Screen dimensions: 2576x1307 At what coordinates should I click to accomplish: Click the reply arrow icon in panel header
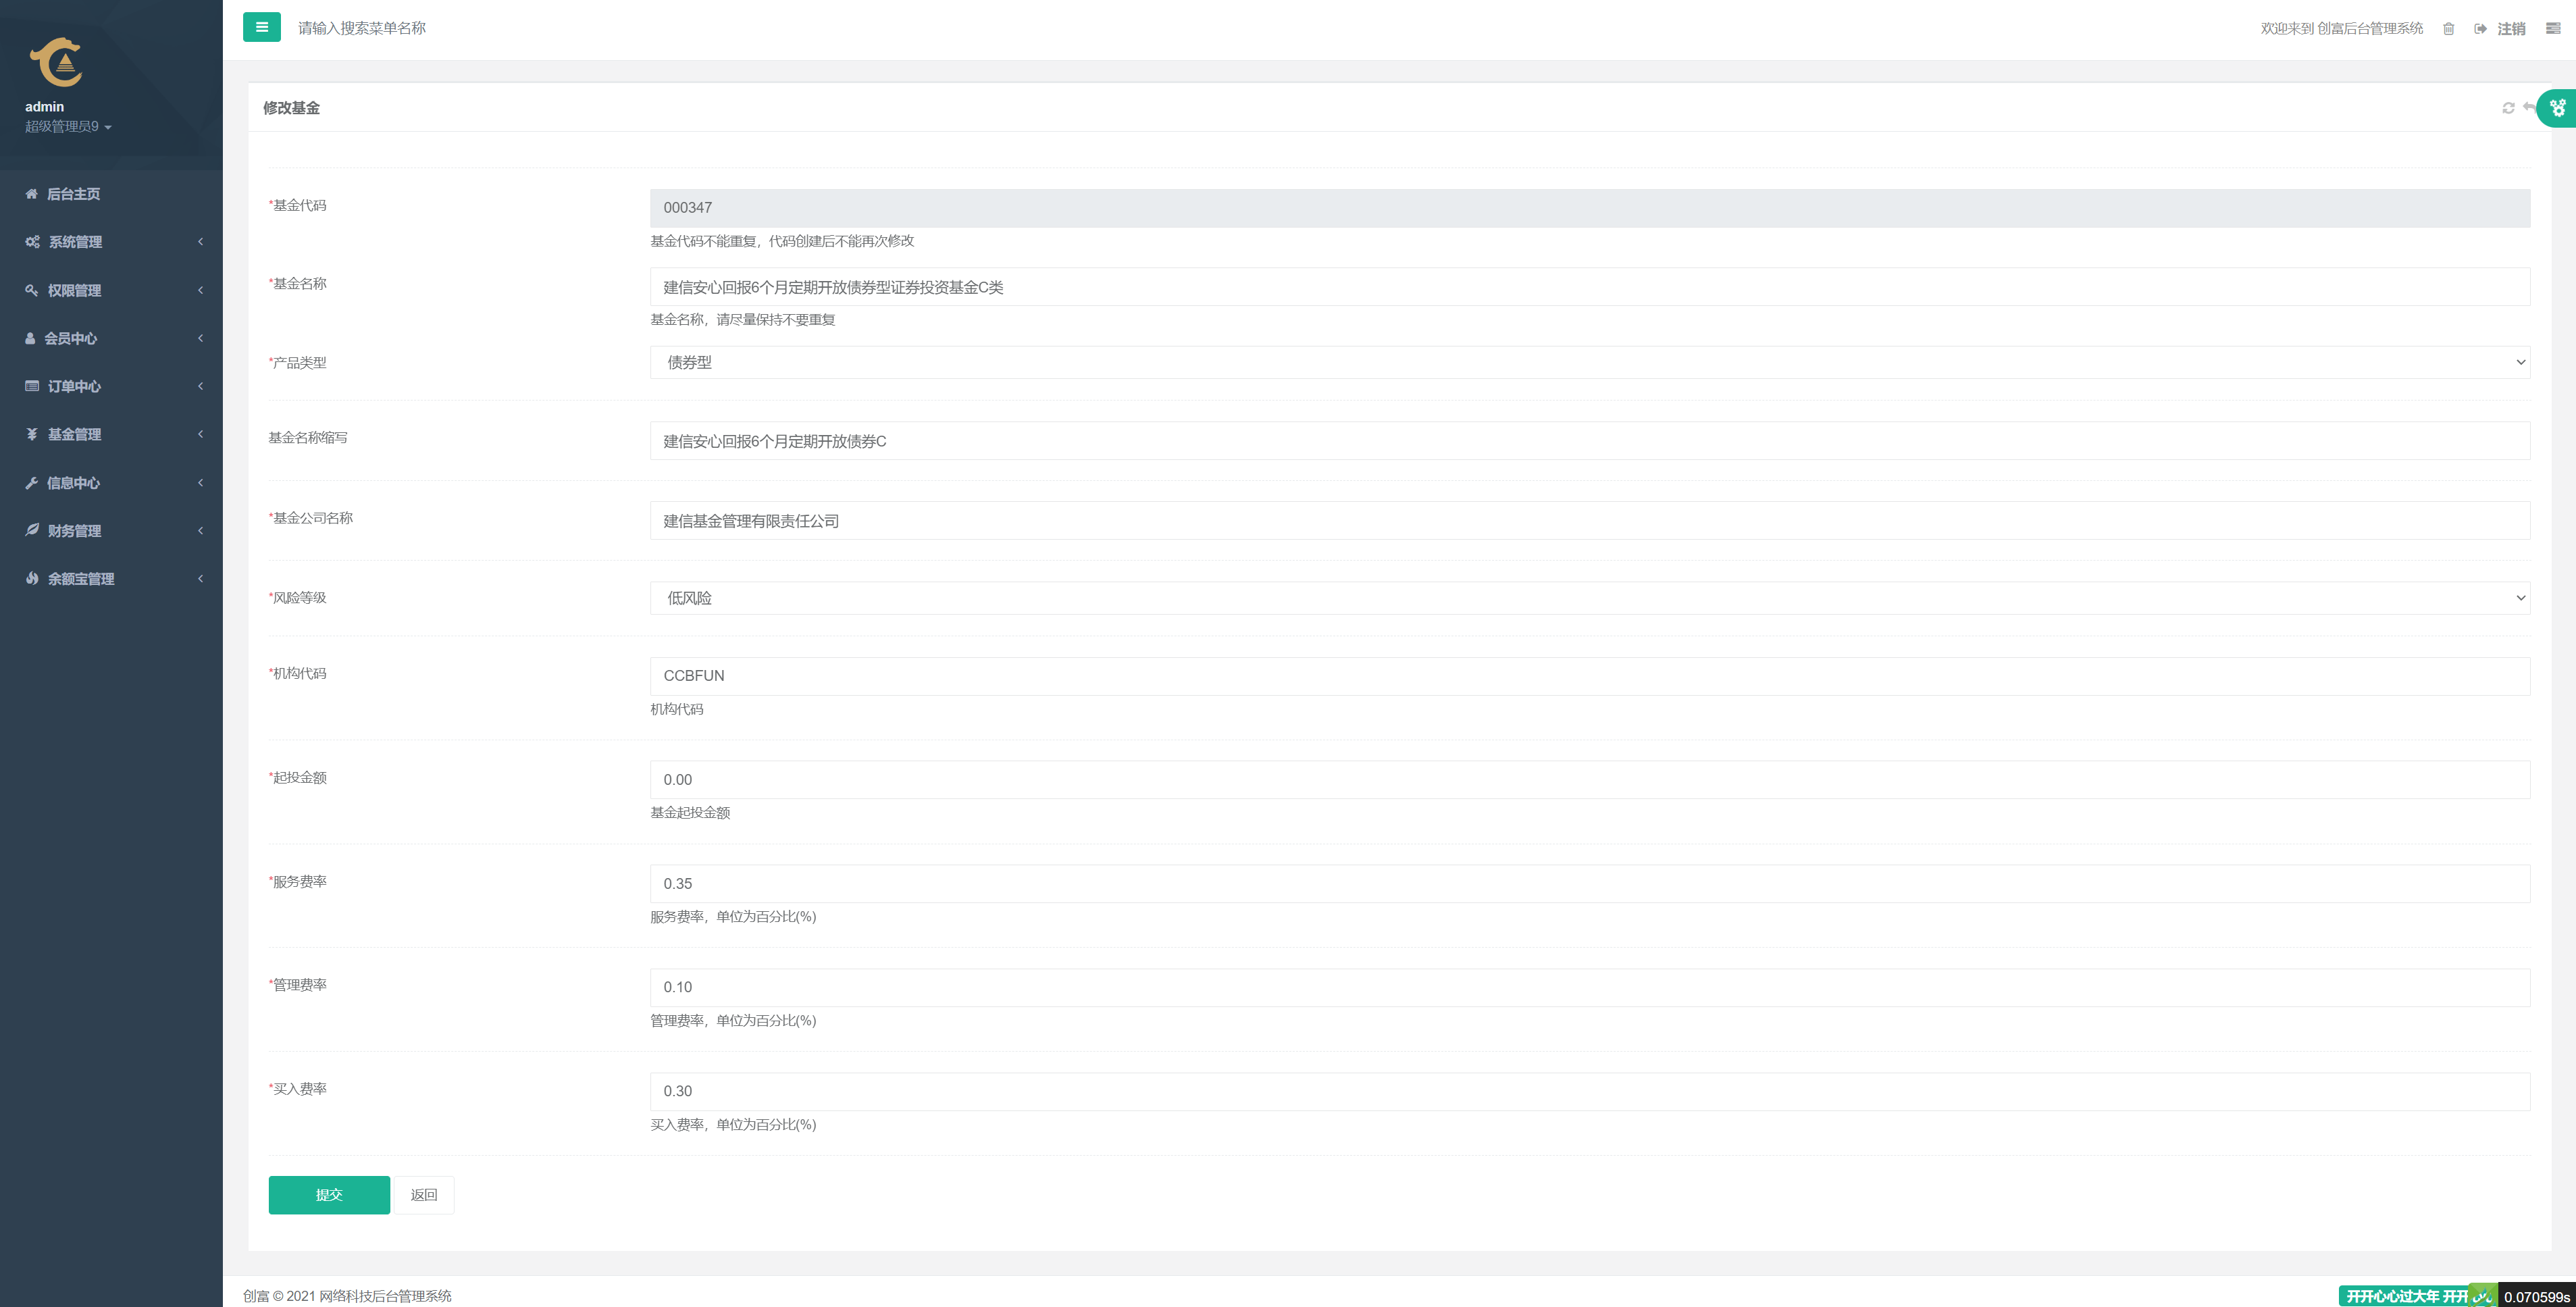pyautogui.click(x=2527, y=107)
